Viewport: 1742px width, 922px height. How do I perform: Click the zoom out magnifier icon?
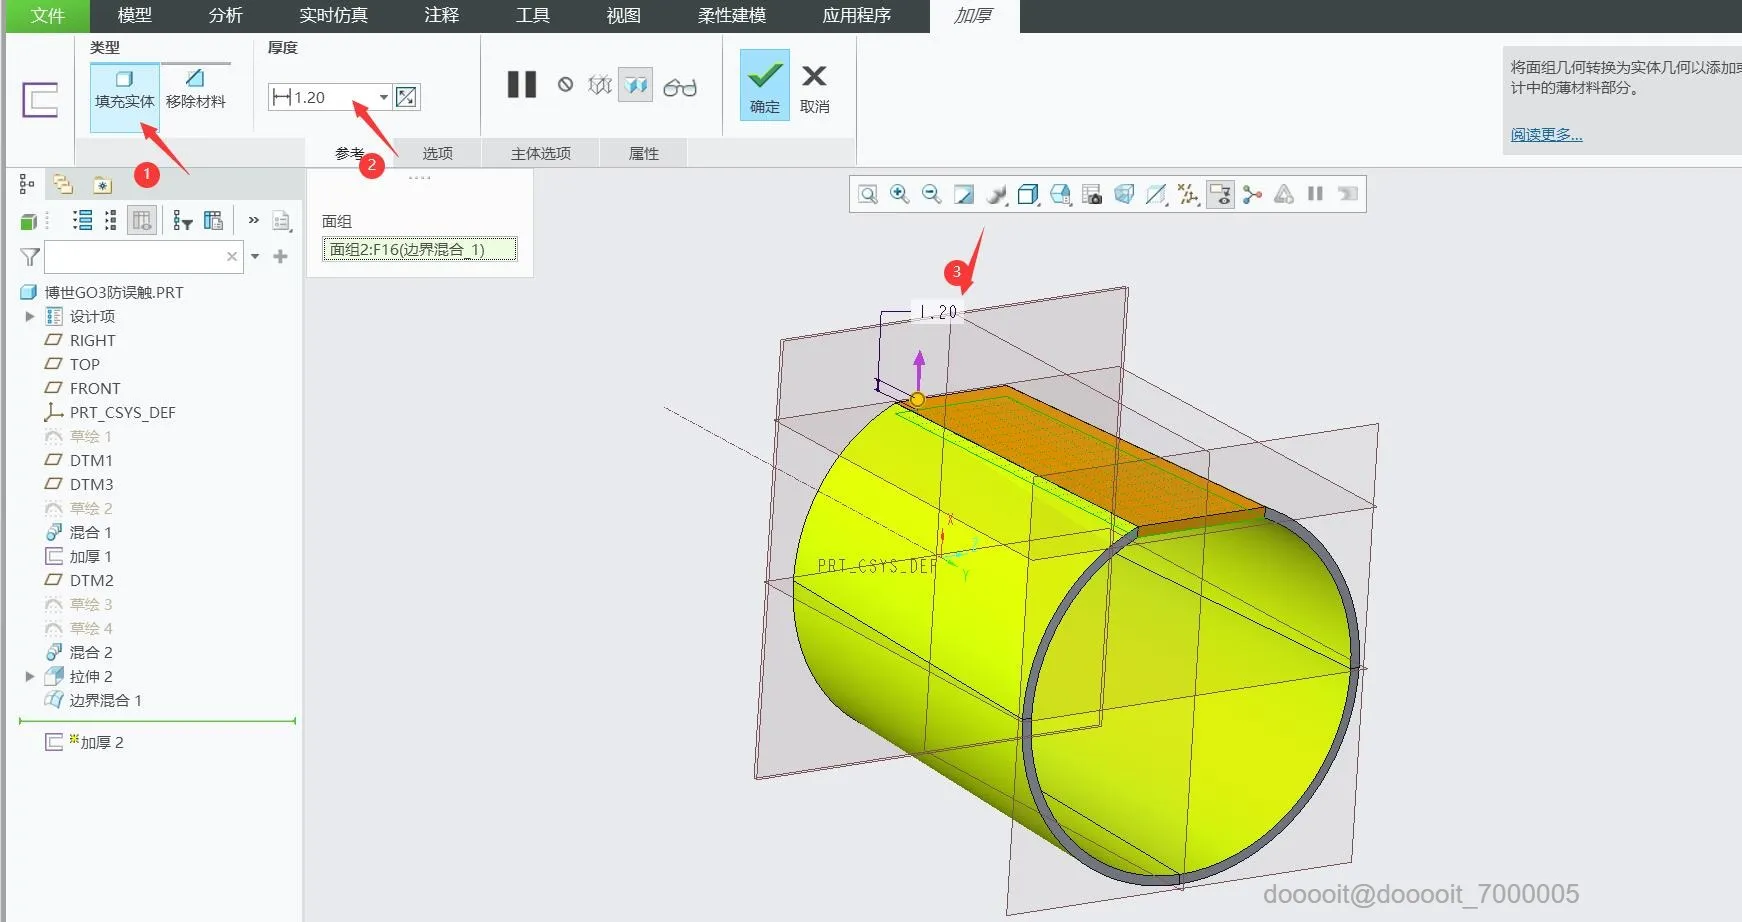click(x=931, y=194)
